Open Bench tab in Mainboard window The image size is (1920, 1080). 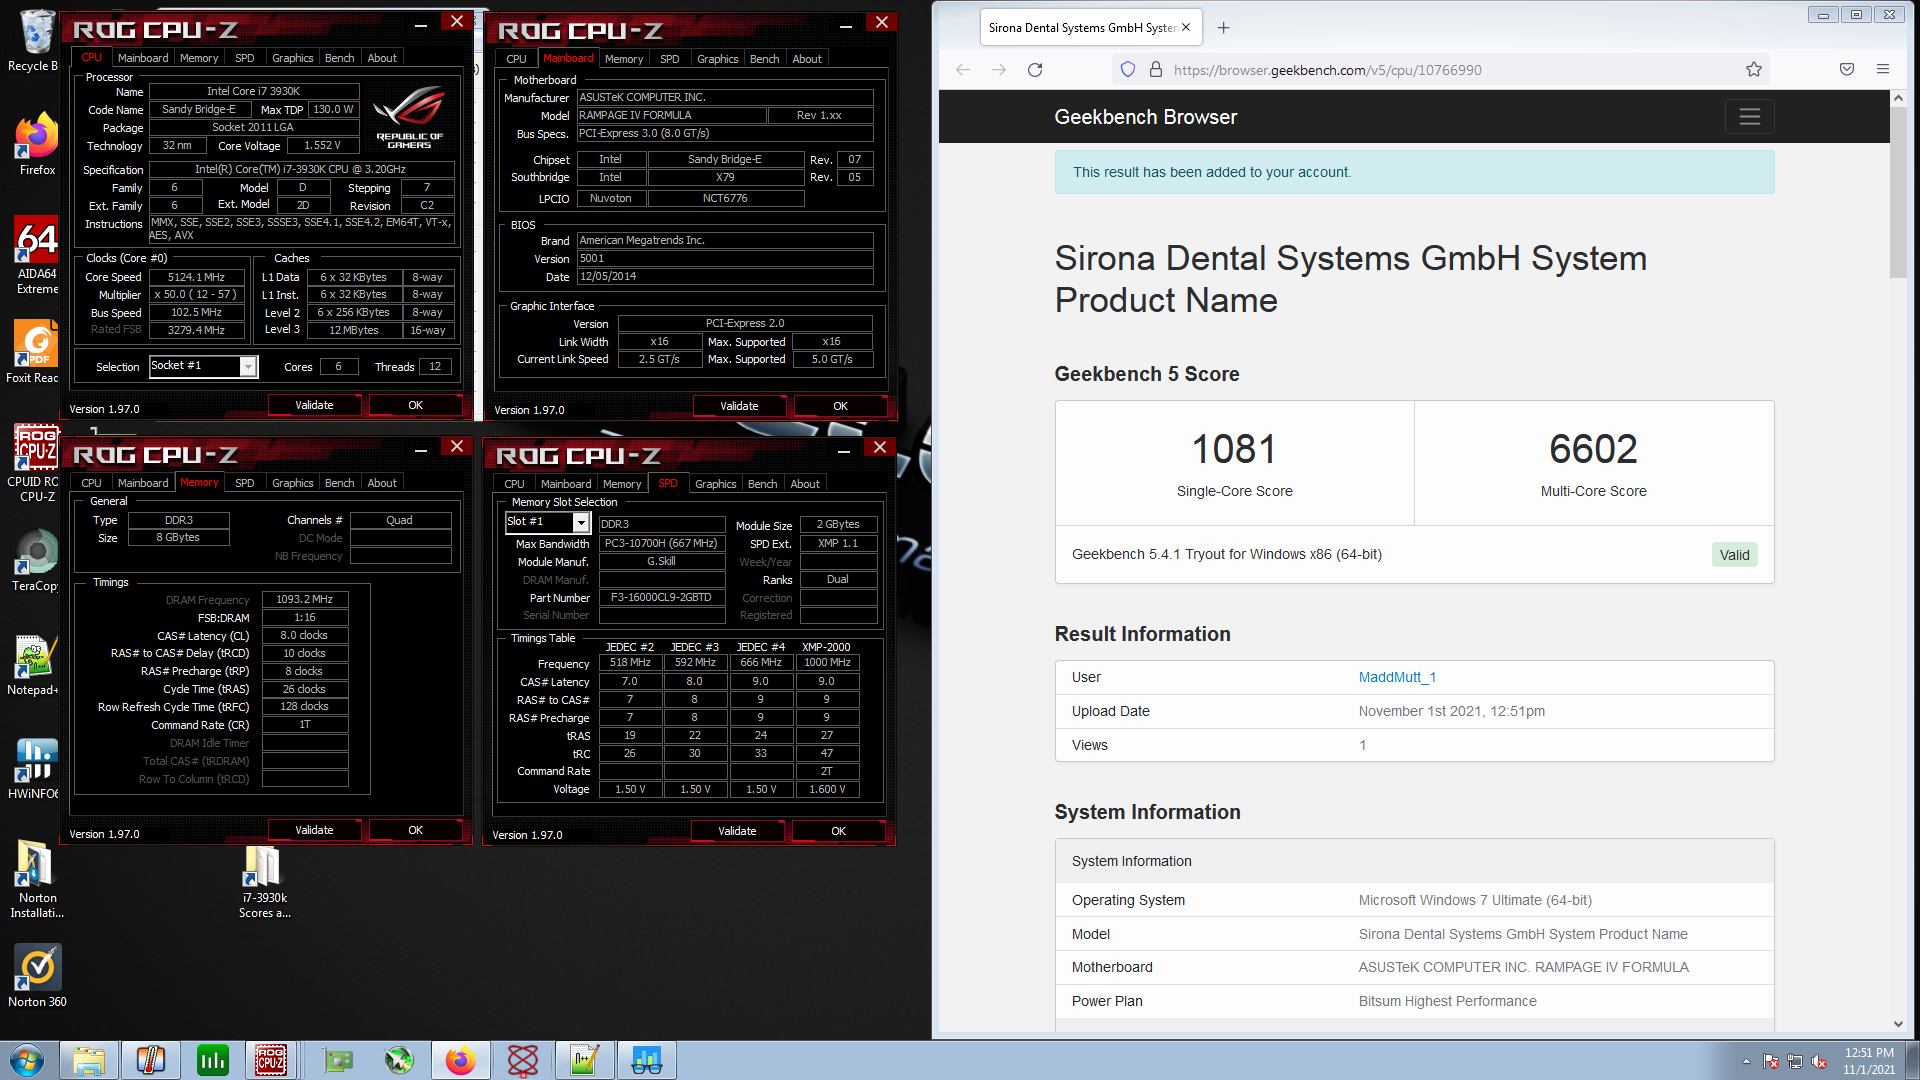[x=764, y=59]
